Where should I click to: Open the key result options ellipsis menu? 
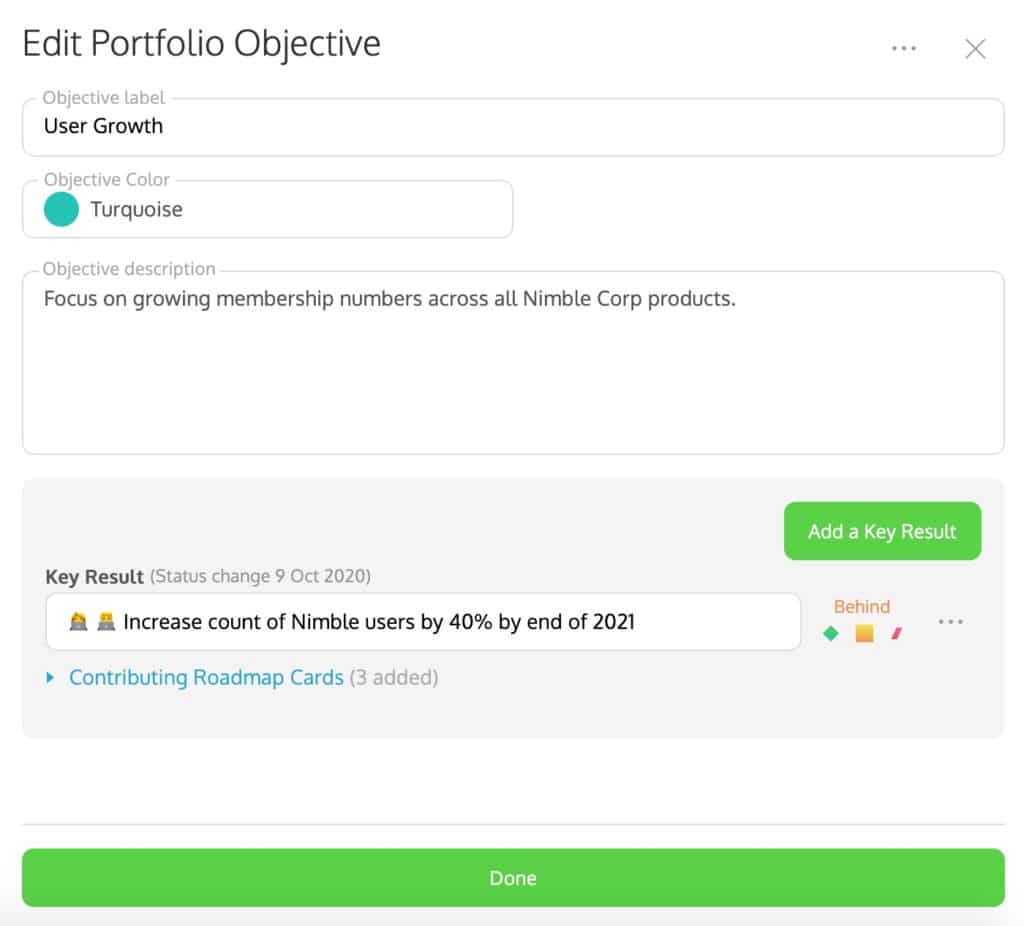tap(950, 622)
